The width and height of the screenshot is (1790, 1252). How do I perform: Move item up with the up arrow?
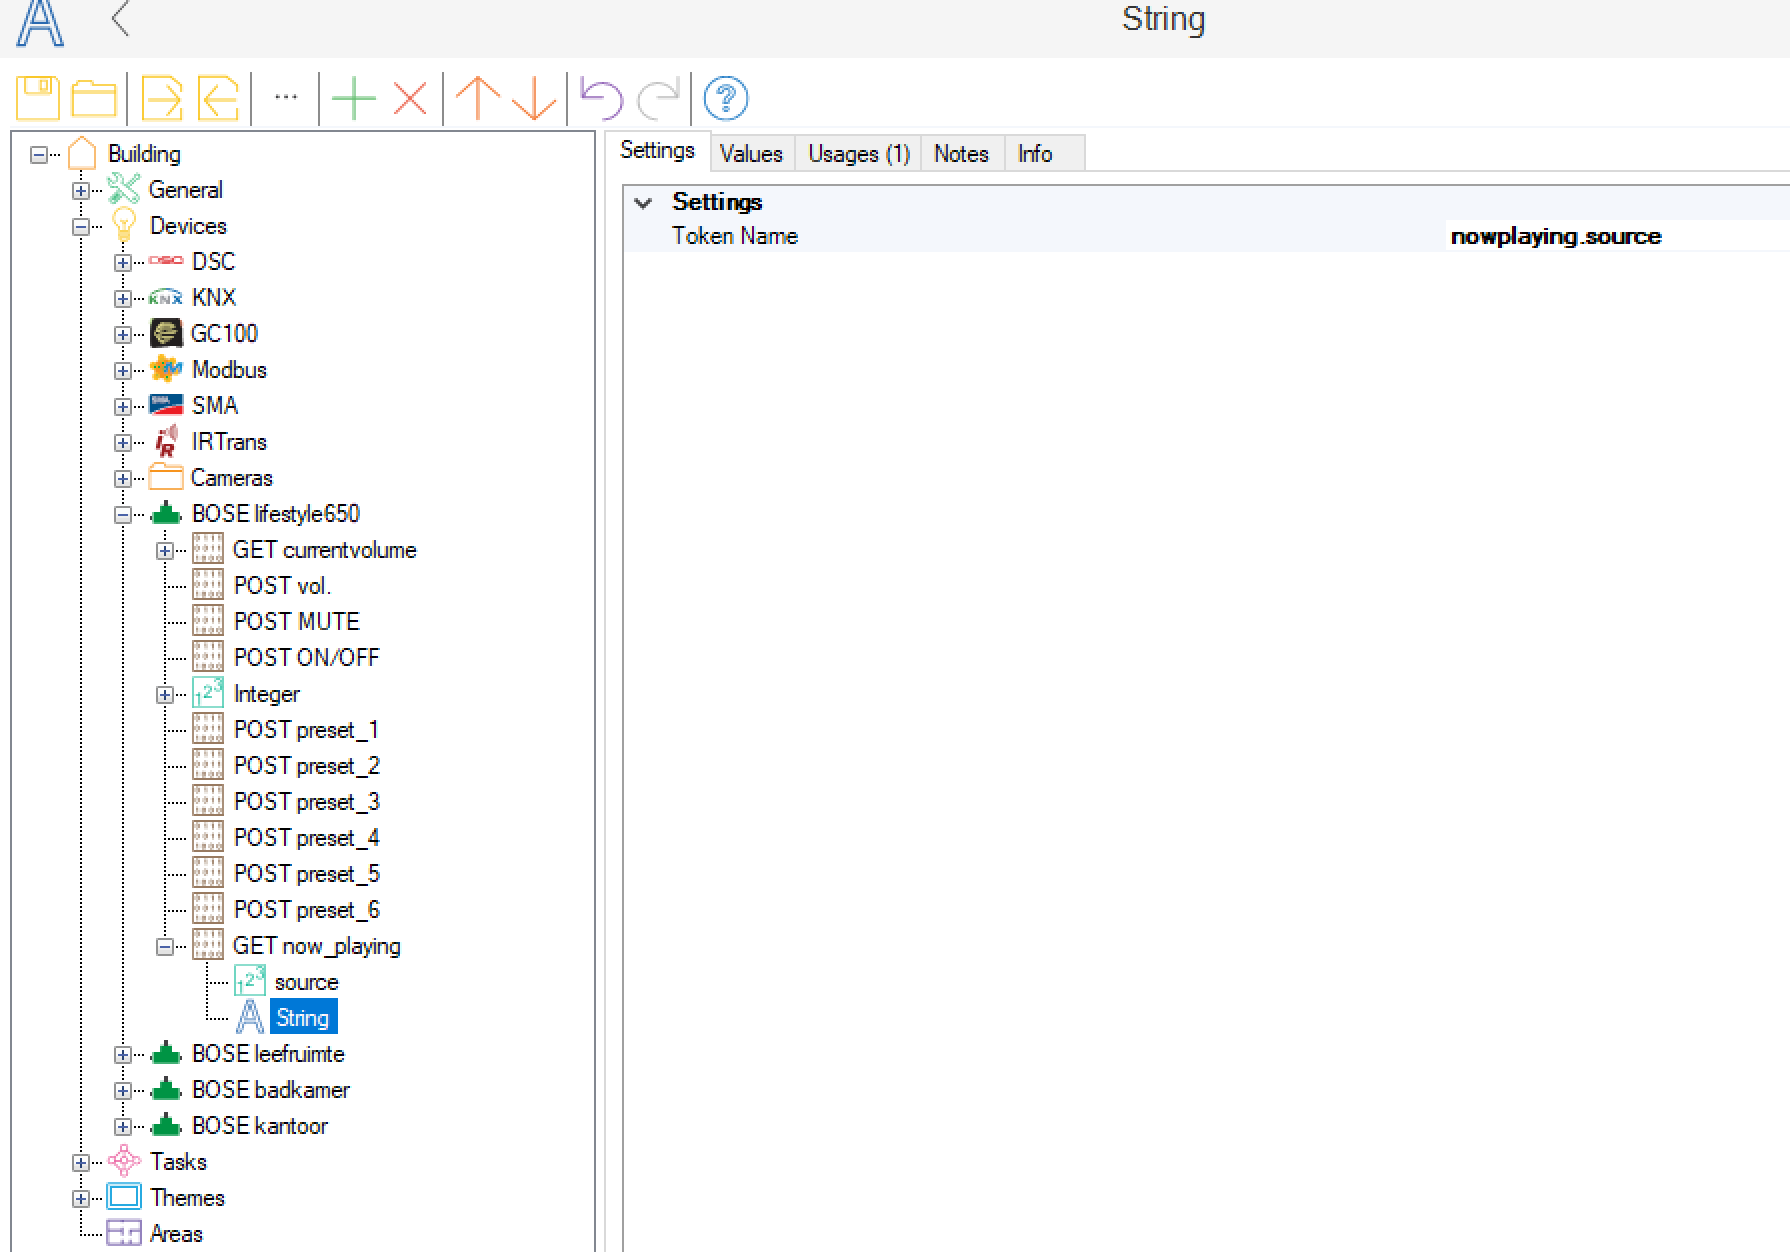(x=477, y=98)
